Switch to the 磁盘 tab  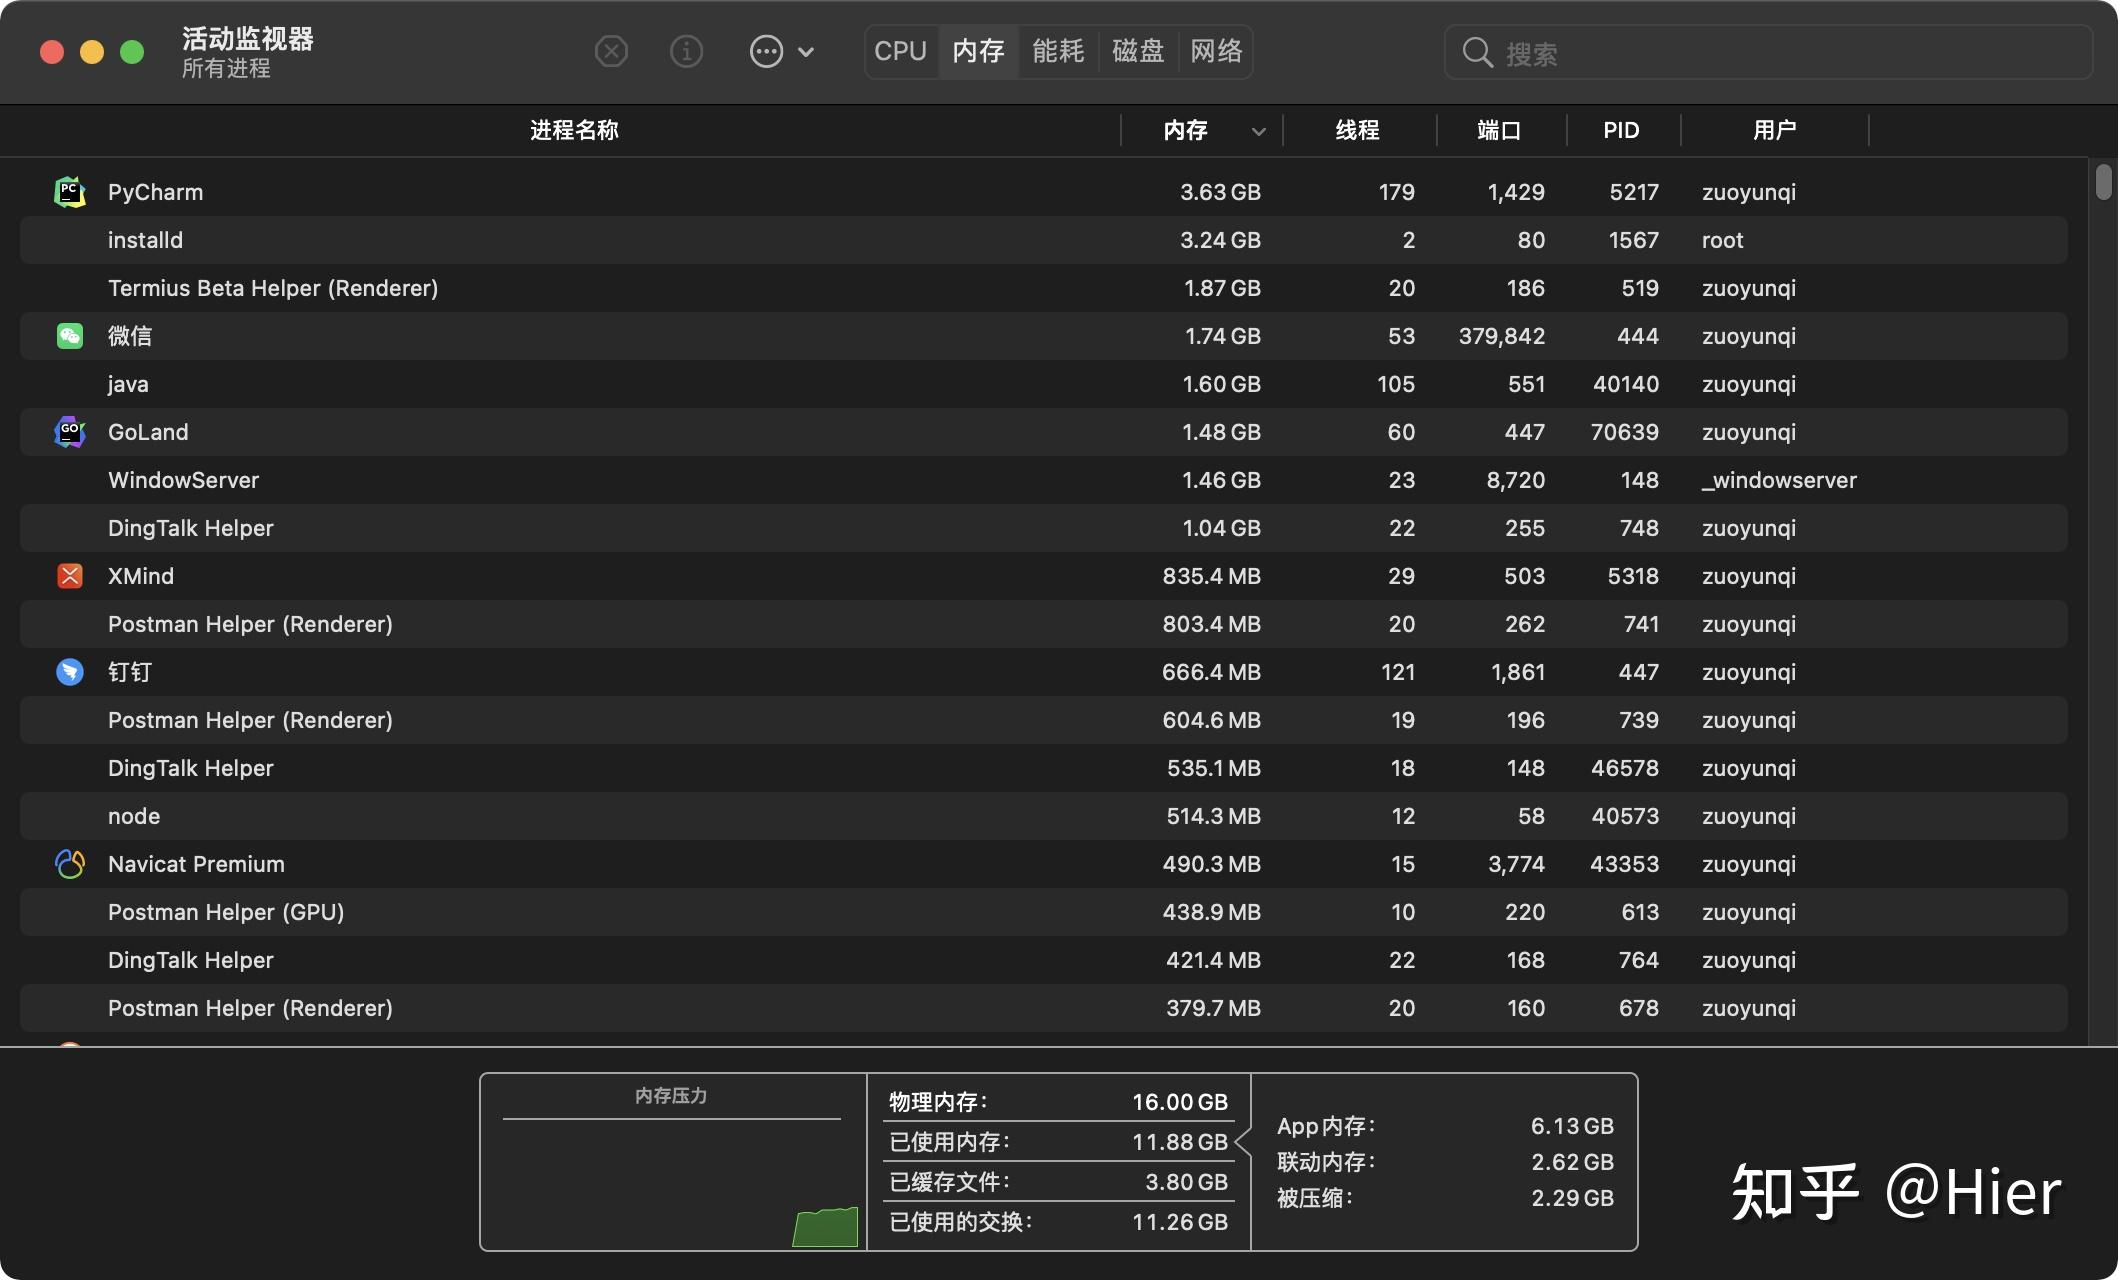coord(1138,51)
